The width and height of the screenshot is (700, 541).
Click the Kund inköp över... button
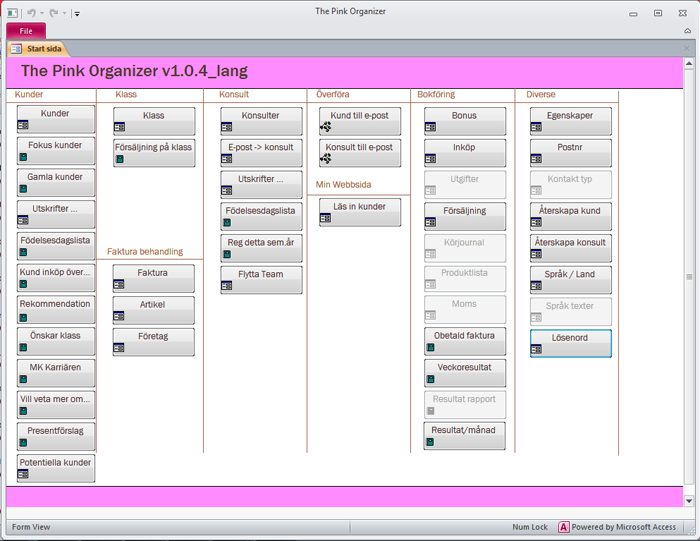coord(56,278)
